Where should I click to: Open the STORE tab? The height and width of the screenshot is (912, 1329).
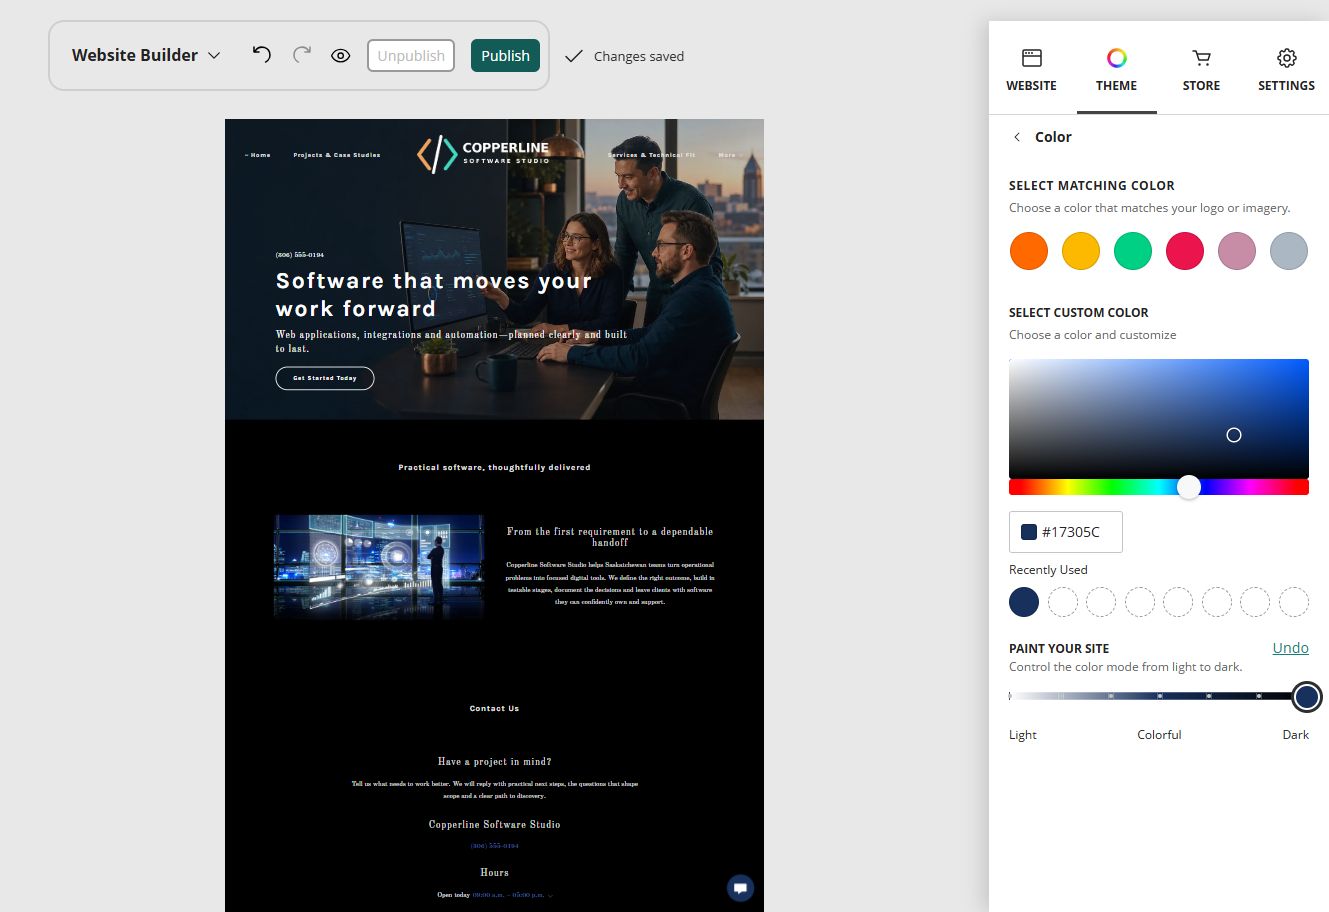pos(1201,70)
